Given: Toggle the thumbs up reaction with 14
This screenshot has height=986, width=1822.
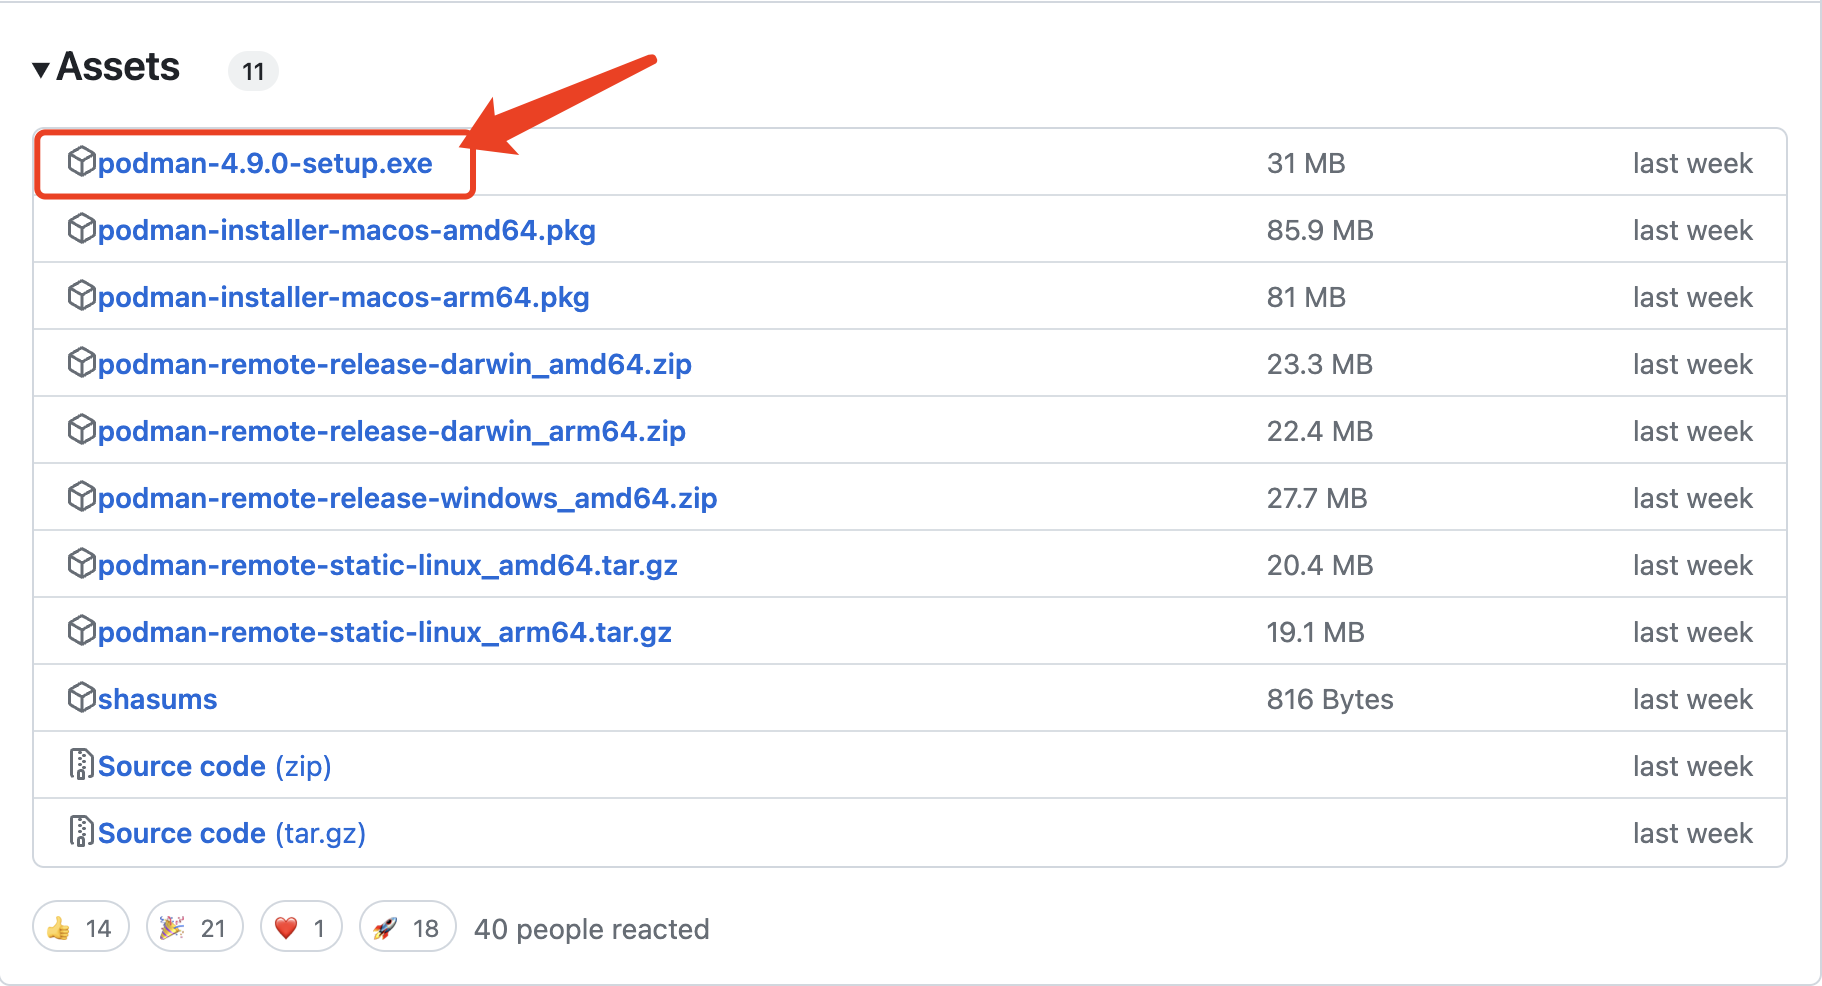Looking at the screenshot, I should point(81,927).
